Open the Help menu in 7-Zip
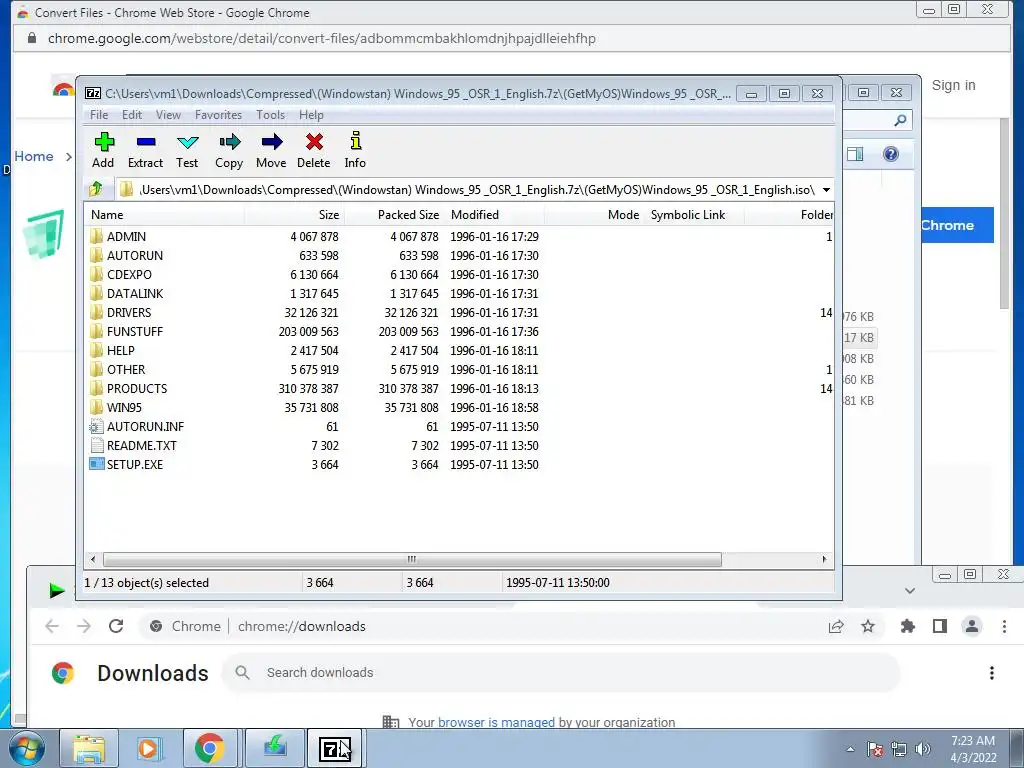This screenshot has width=1024, height=768. (312, 115)
